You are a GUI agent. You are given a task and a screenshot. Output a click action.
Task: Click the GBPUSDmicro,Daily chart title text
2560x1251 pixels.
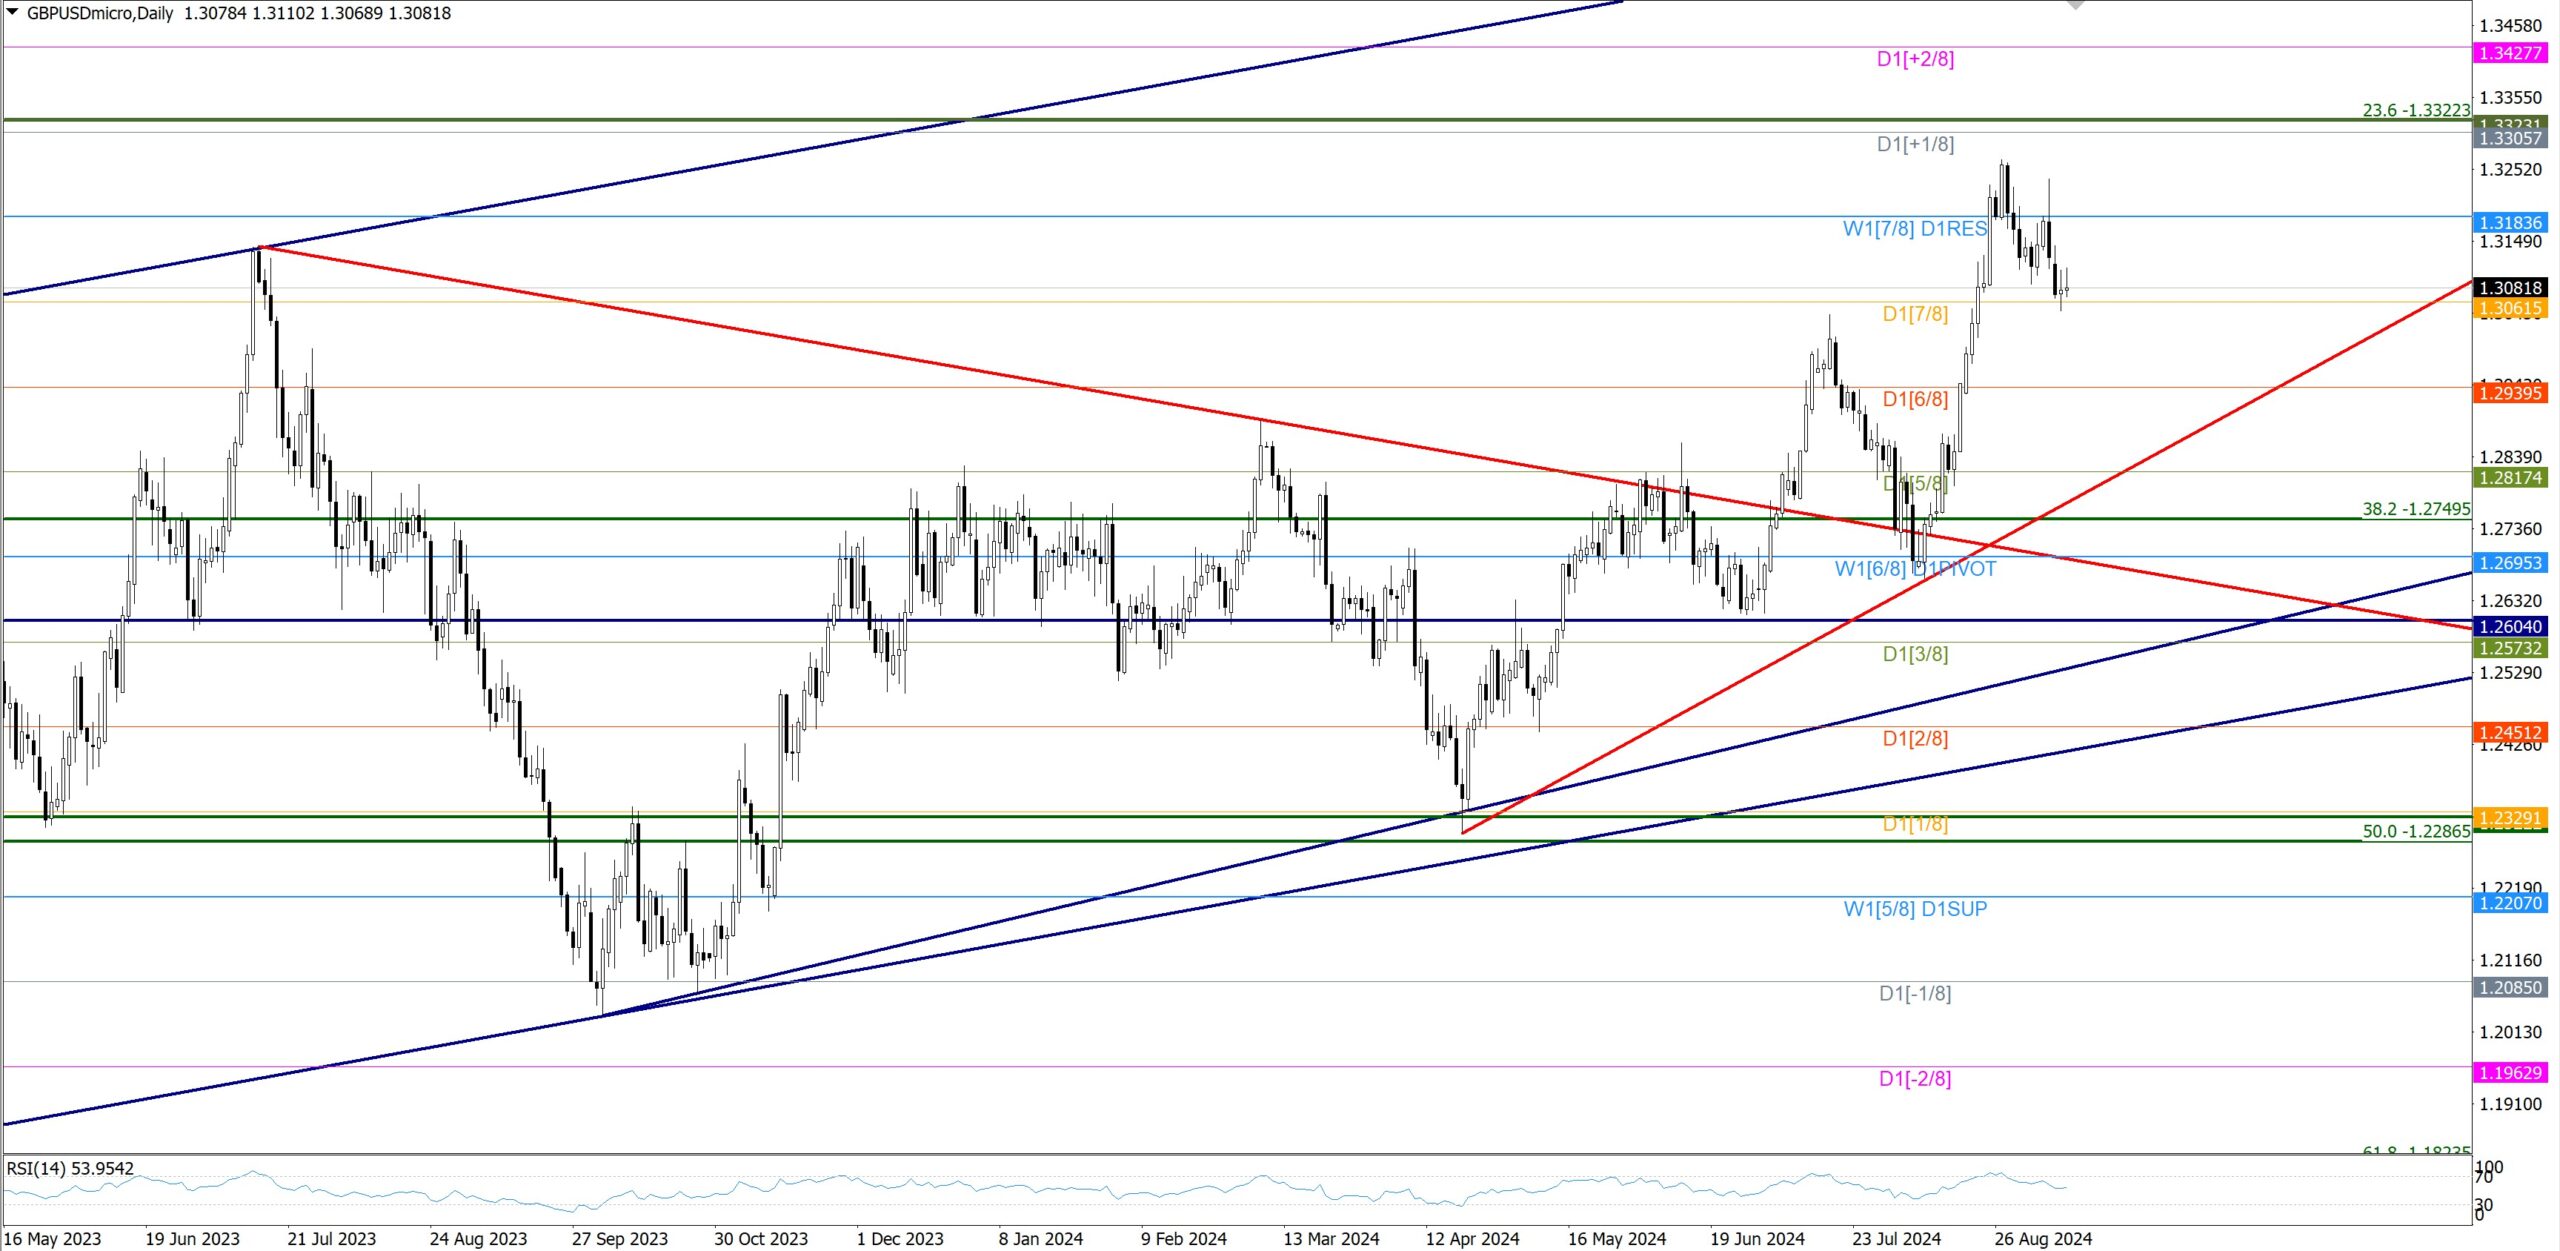100,13
